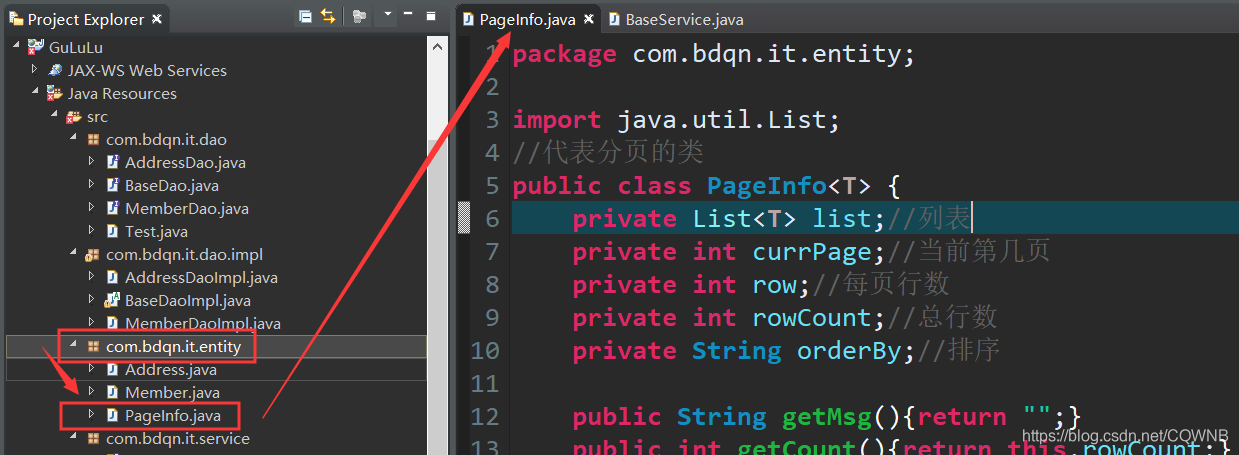Select MemberDao.java in the tree

tap(186, 208)
